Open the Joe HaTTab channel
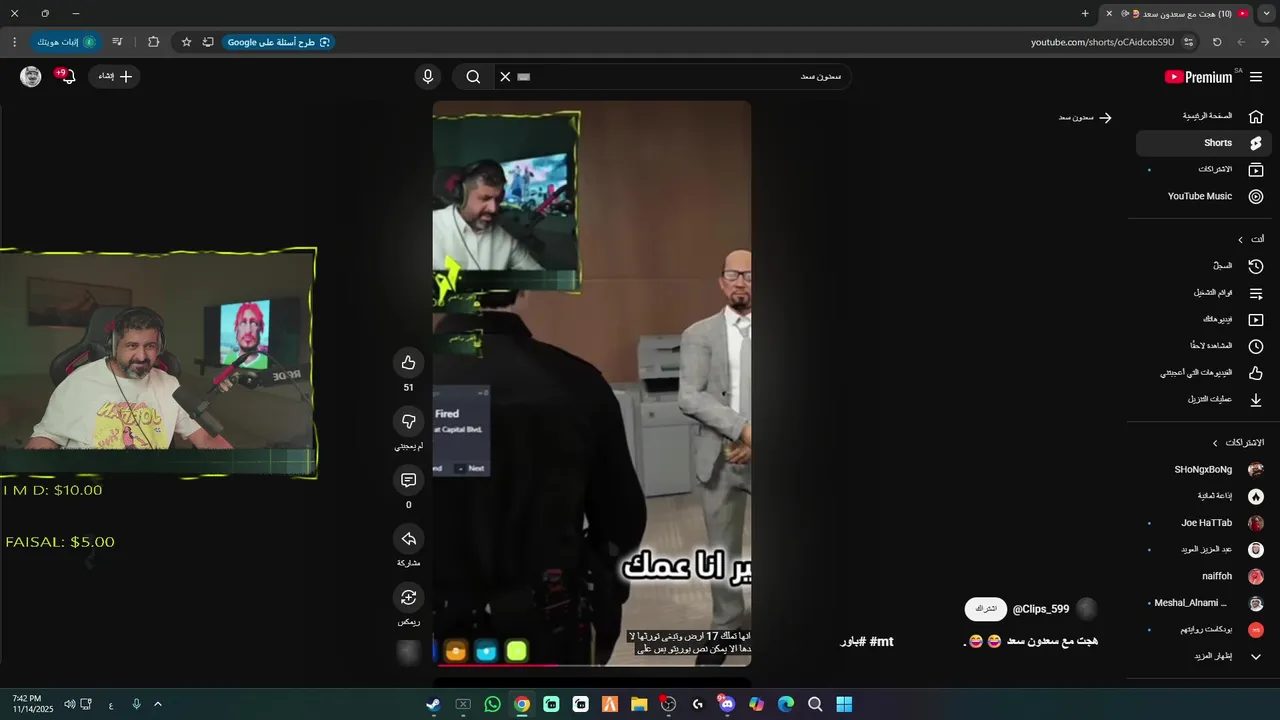Image resolution: width=1280 pixels, height=720 pixels. [1204, 523]
